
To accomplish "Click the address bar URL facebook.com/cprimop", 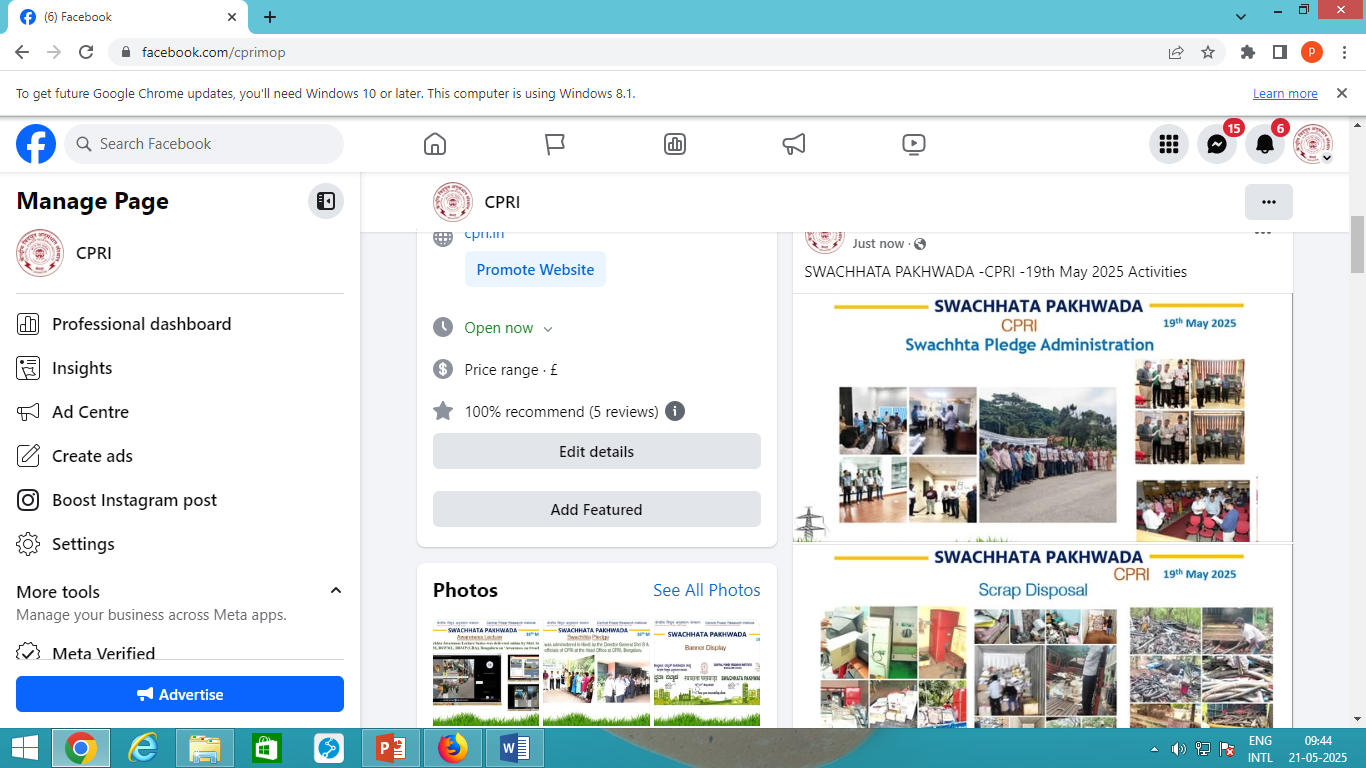I will click(214, 52).
